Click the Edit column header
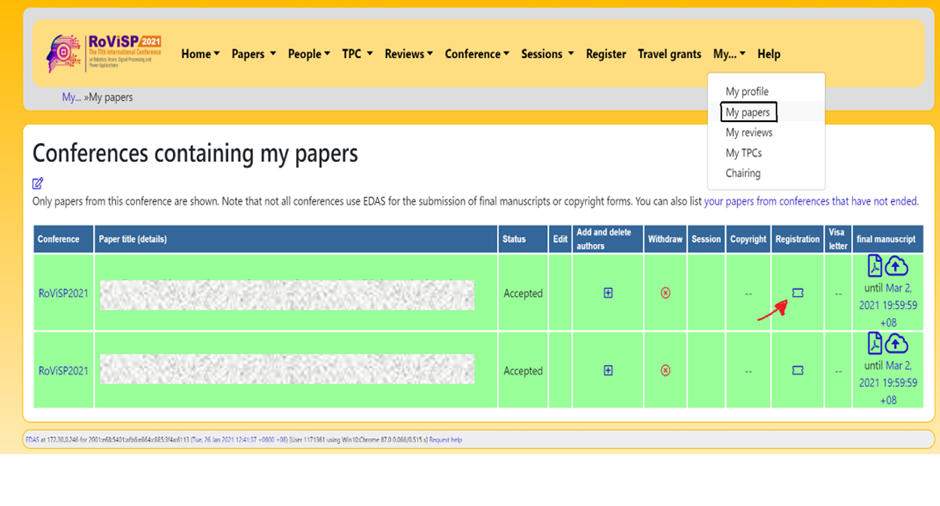This screenshot has height=506, width=940. (x=560, y=239)
